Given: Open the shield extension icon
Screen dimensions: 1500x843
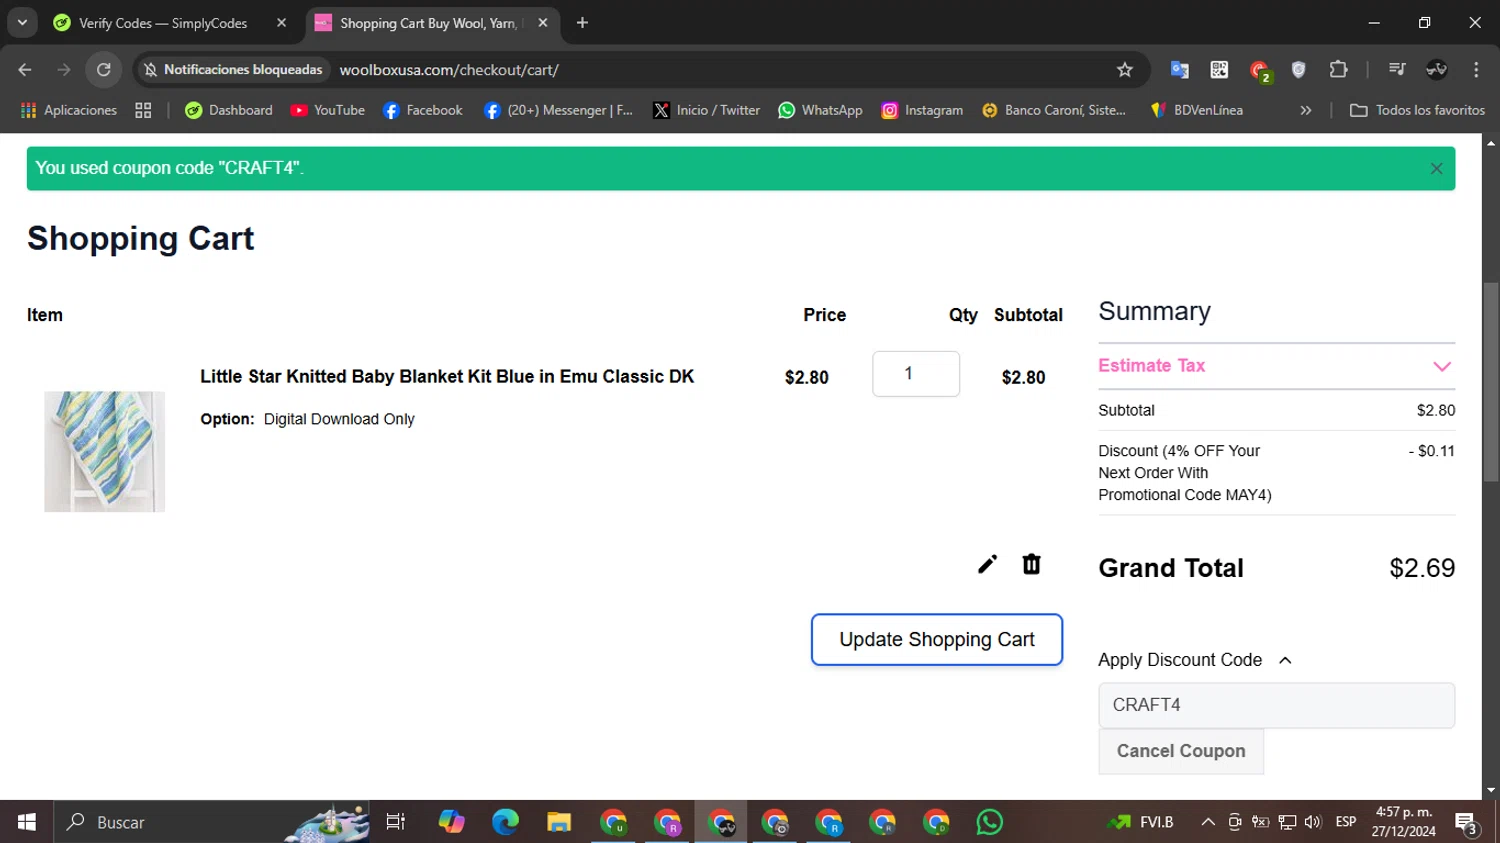Looking at the screenshot, I should click(x=1298, y=70).
